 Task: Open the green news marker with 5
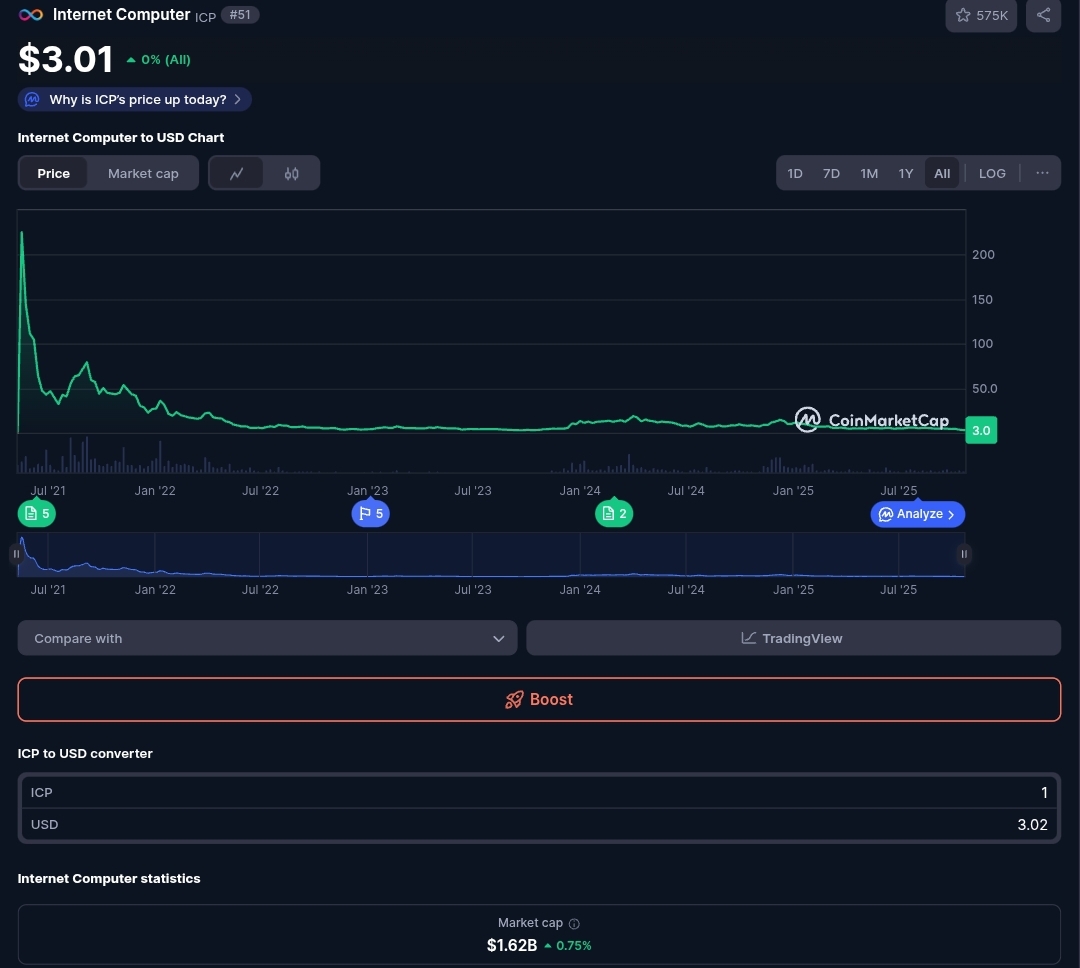(37, 513)
